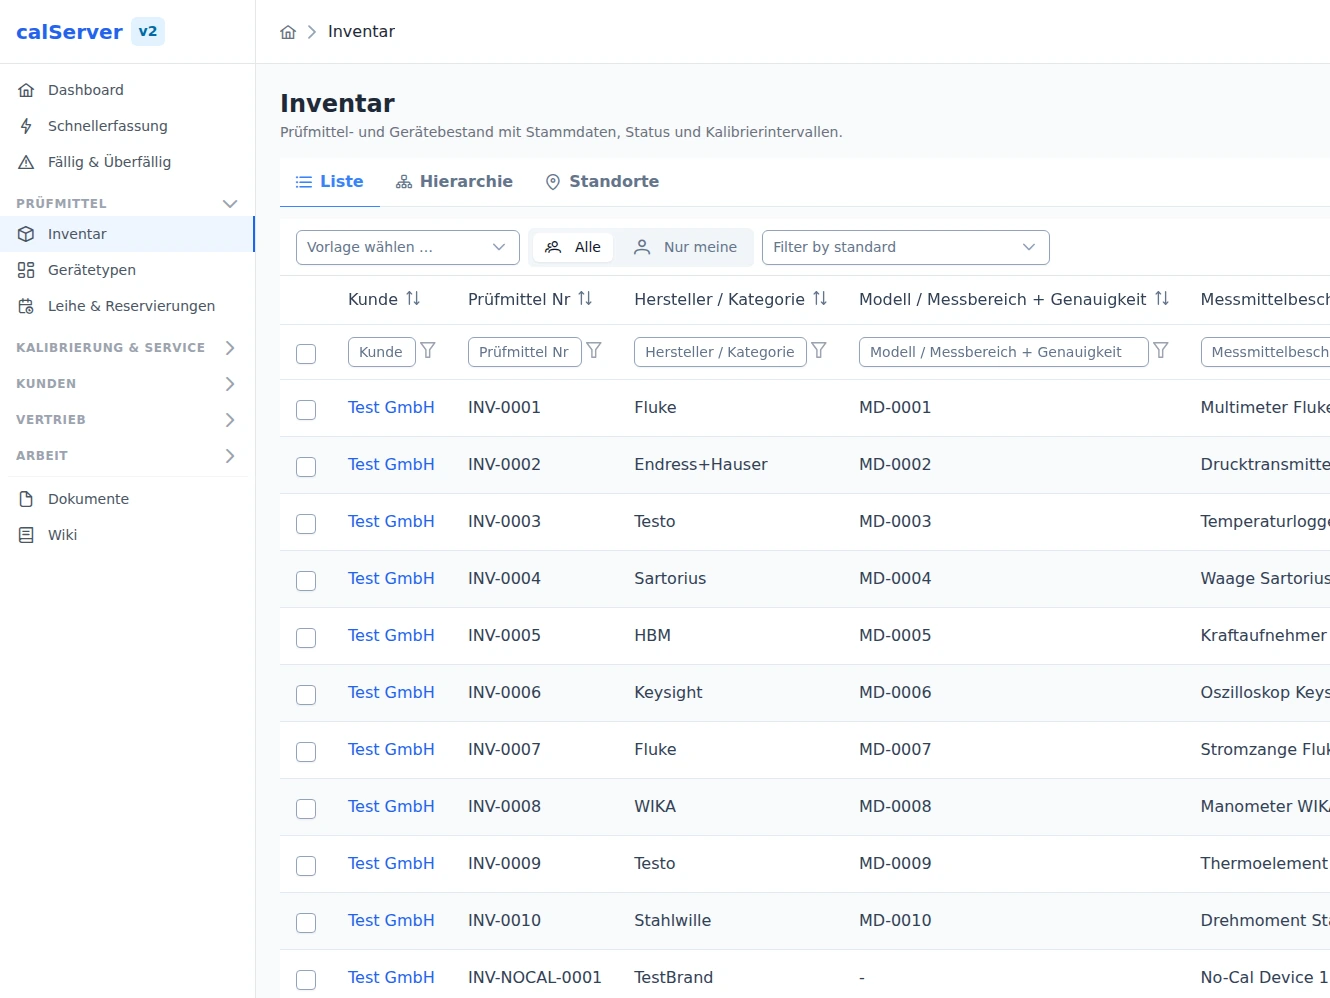Switch to the Hierarchie tab

[454, 182]
